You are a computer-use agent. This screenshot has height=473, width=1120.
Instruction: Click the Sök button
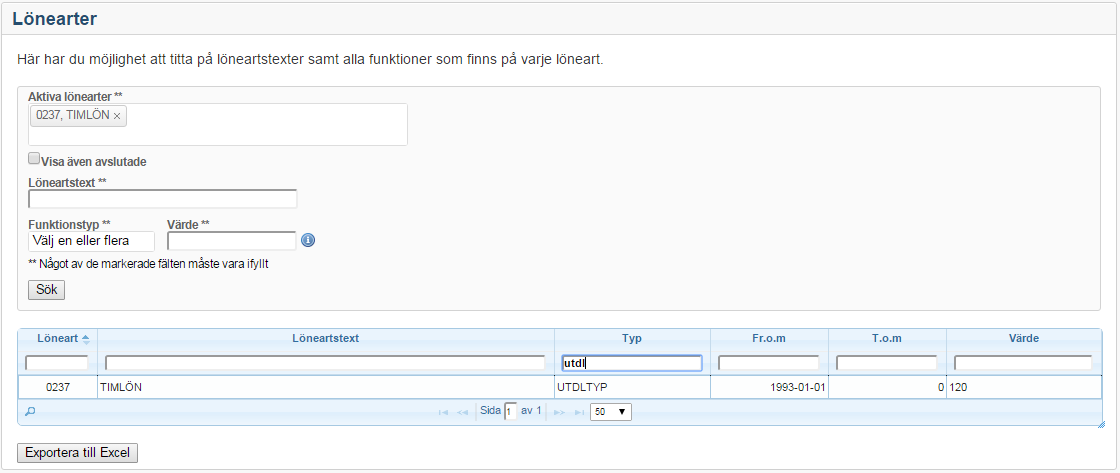coord(46,290)
